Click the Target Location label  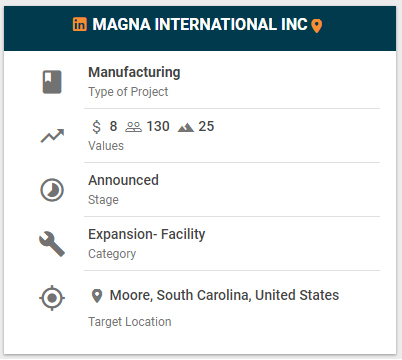click(x=130, y=322)
